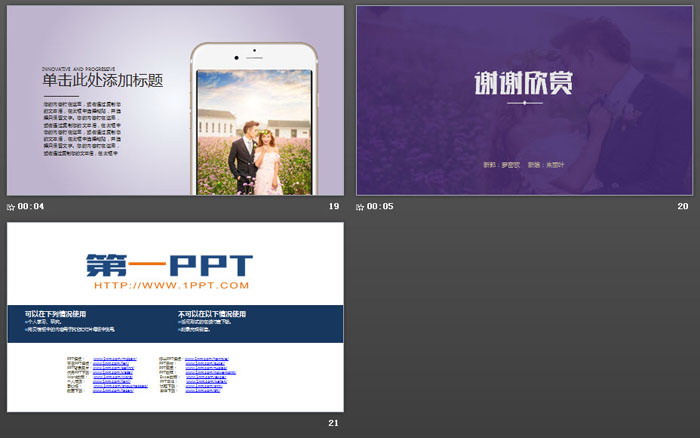Click the 单击此处添加标题 title text

pos(103,80)
